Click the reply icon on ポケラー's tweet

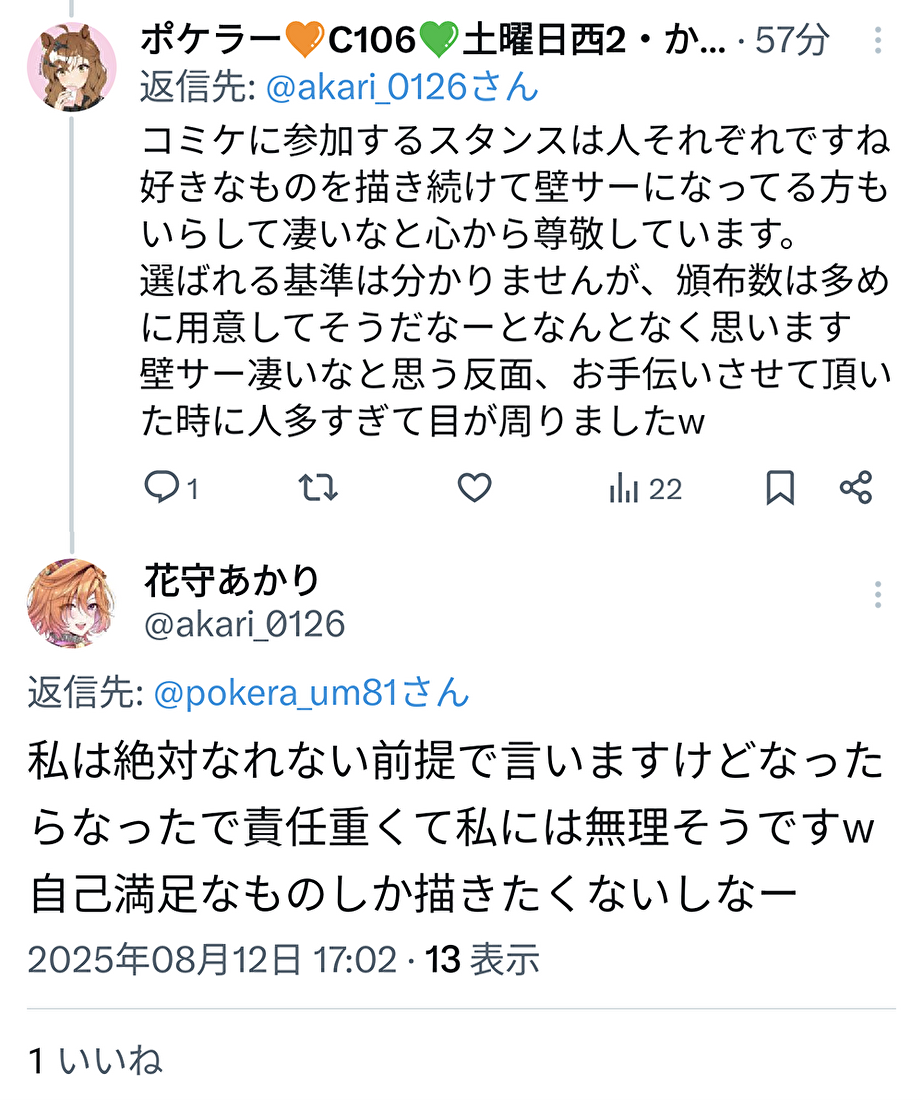point(161,488)
